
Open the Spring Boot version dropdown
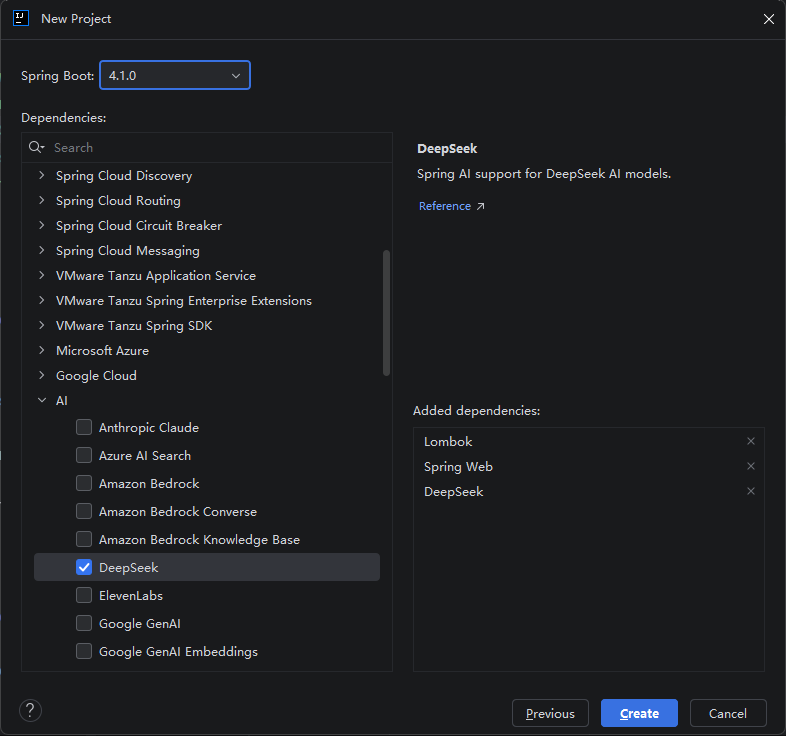tap(175, 75)
